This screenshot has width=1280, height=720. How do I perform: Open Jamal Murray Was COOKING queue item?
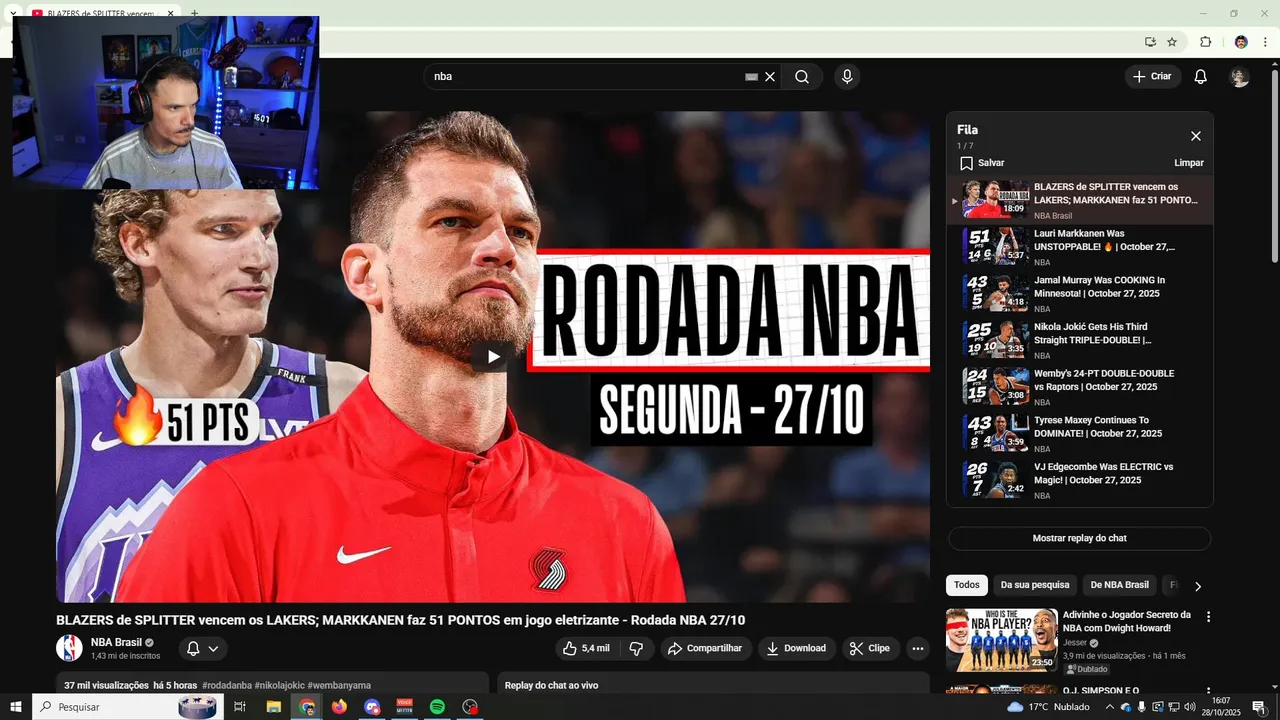click(1080, 293)
